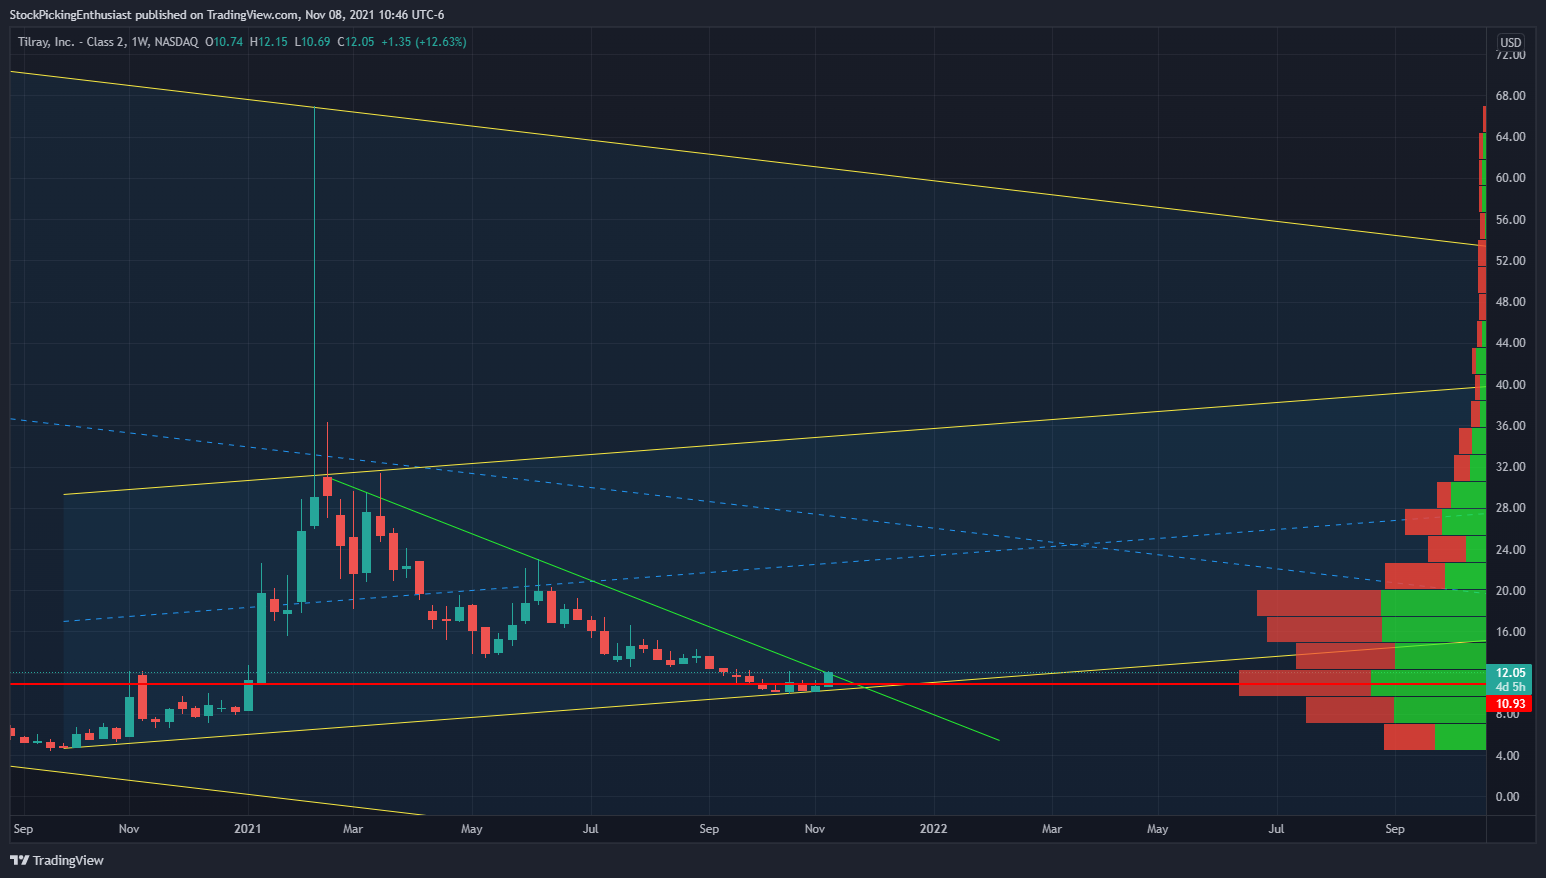Click the open value O10.74

[224, 42]
